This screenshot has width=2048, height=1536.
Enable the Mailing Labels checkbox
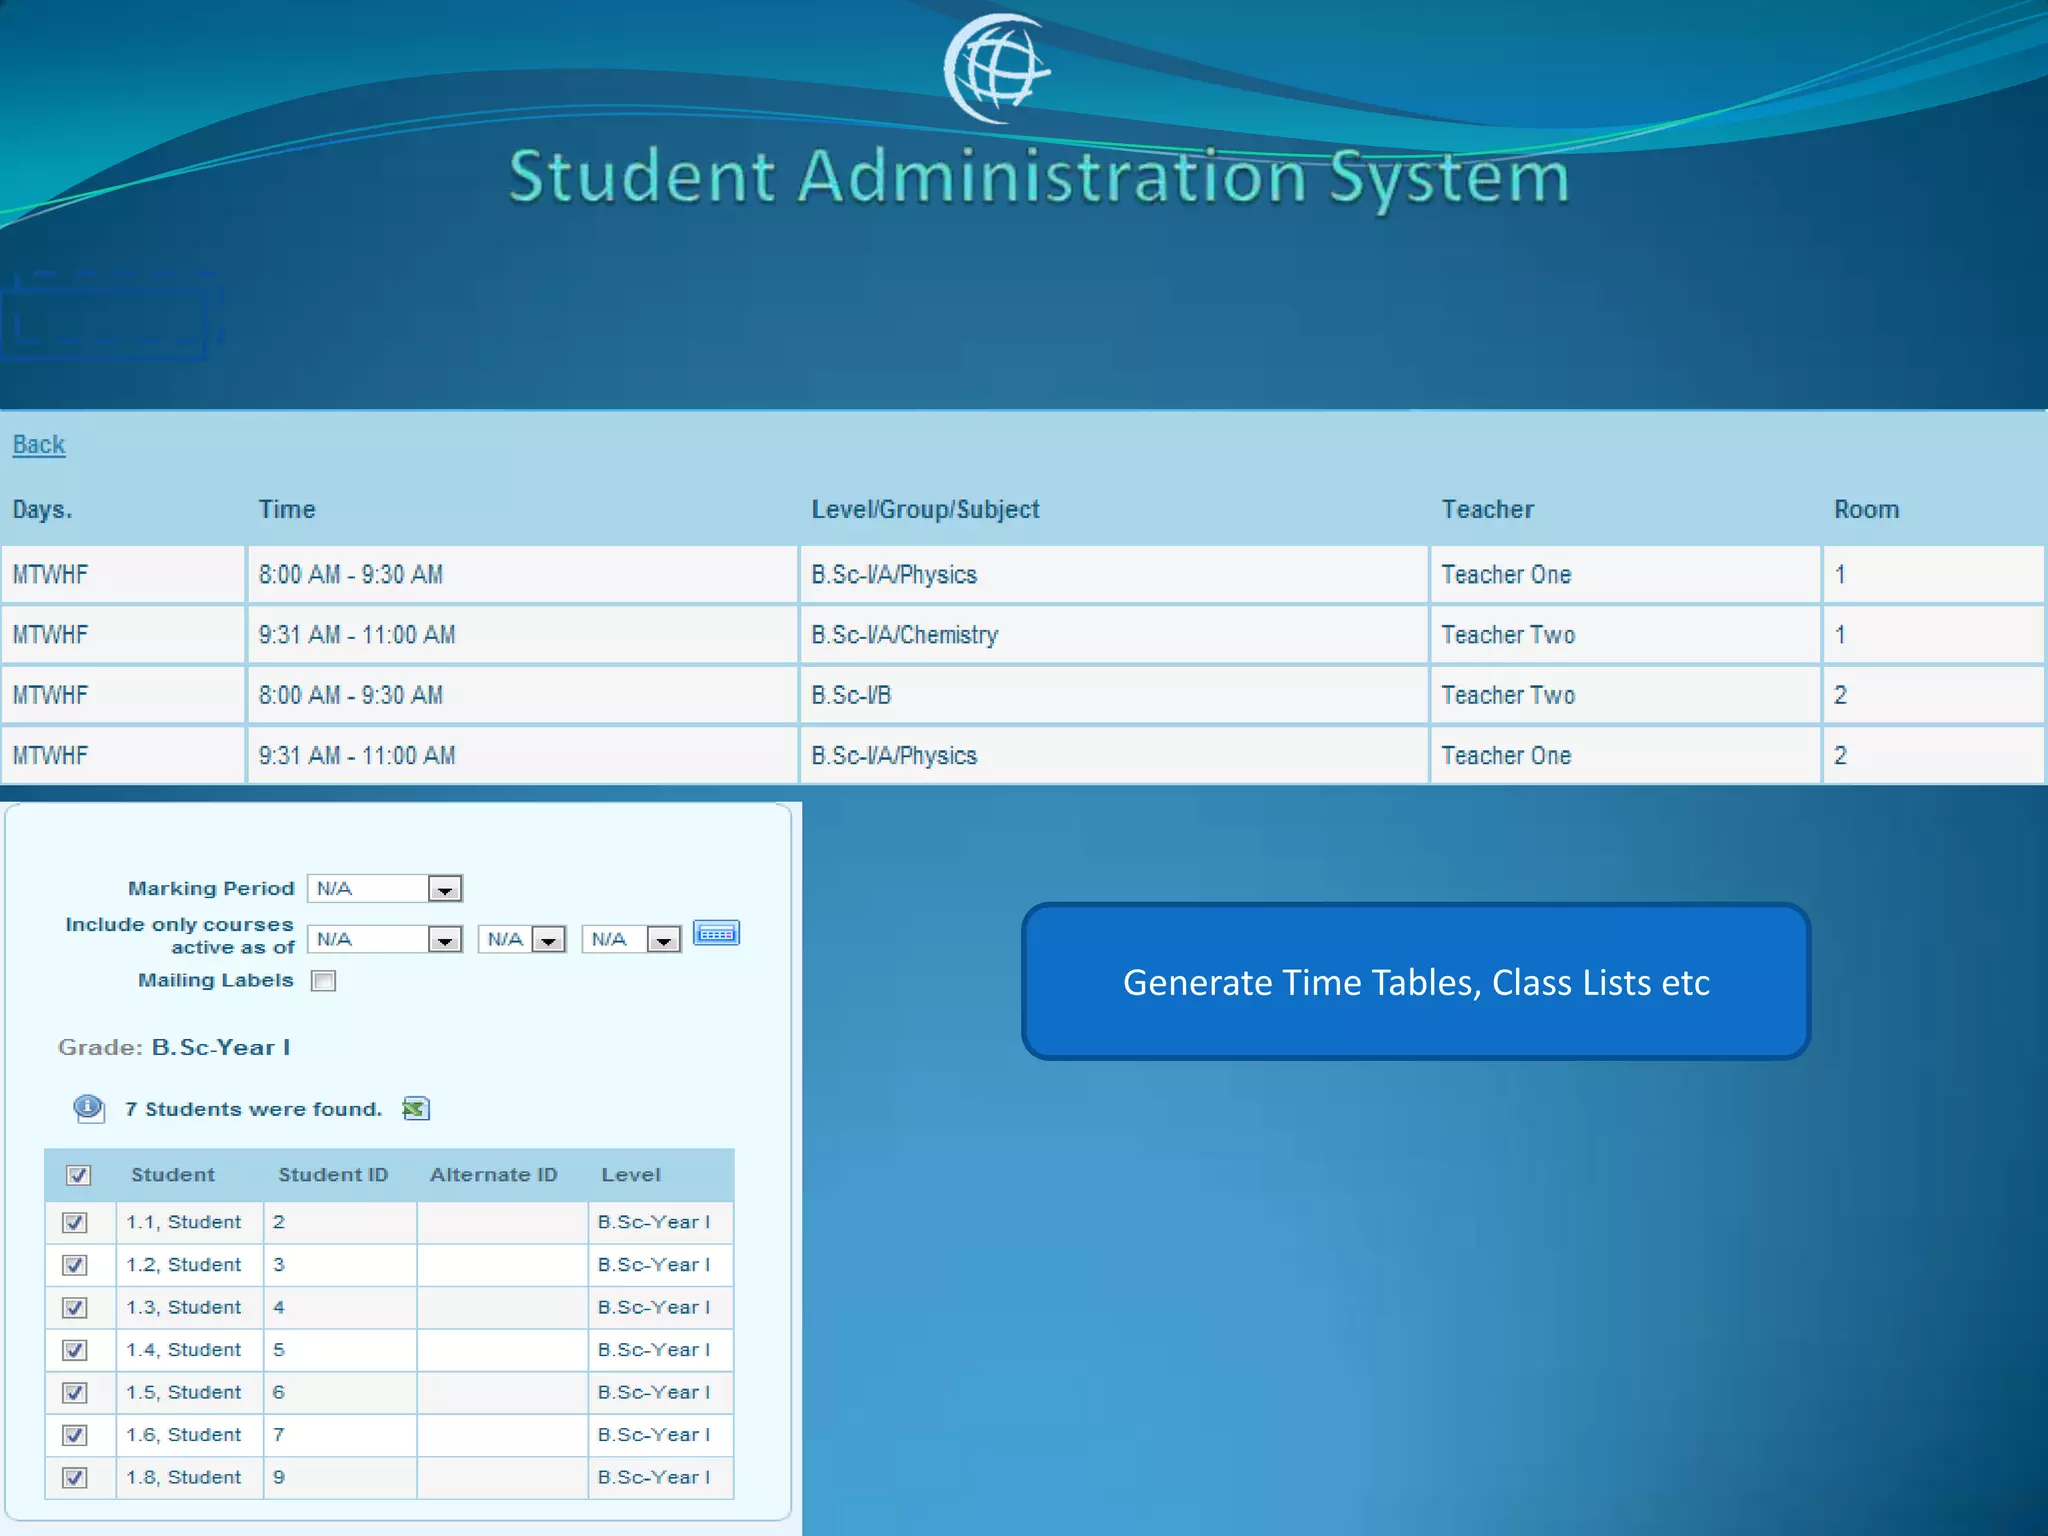(323, 981)
